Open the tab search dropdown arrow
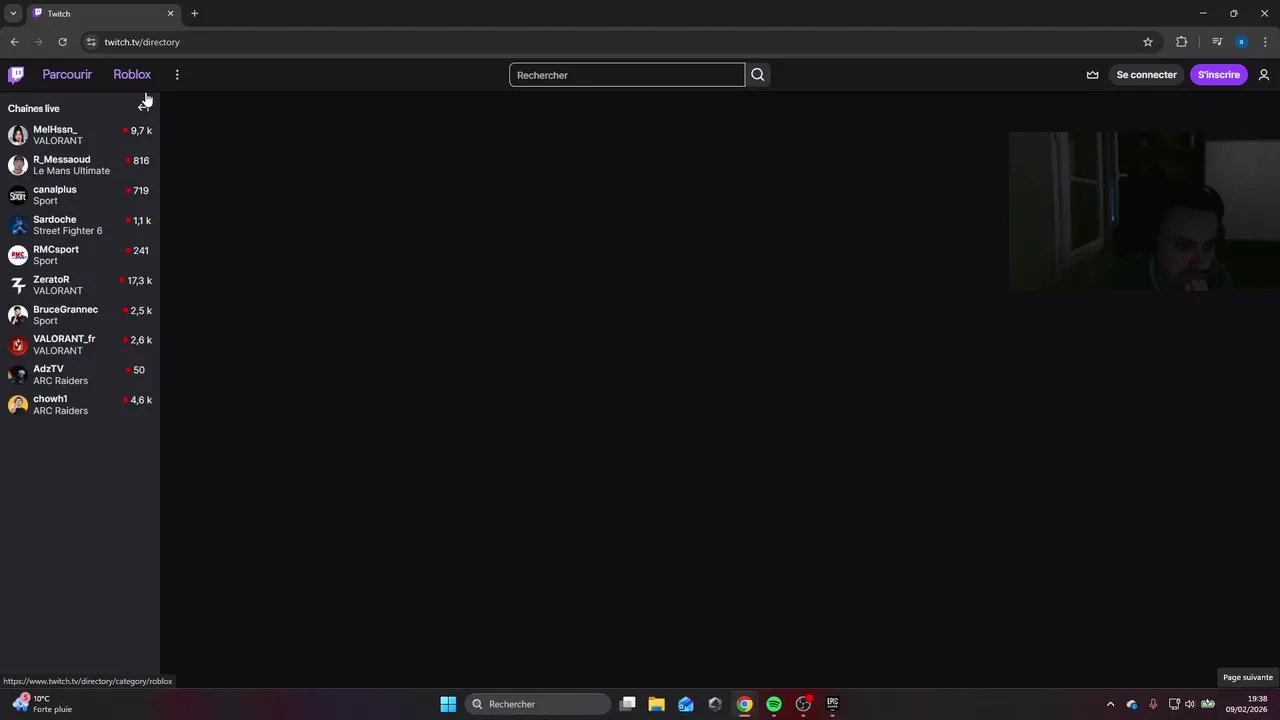 click(13, 13)
